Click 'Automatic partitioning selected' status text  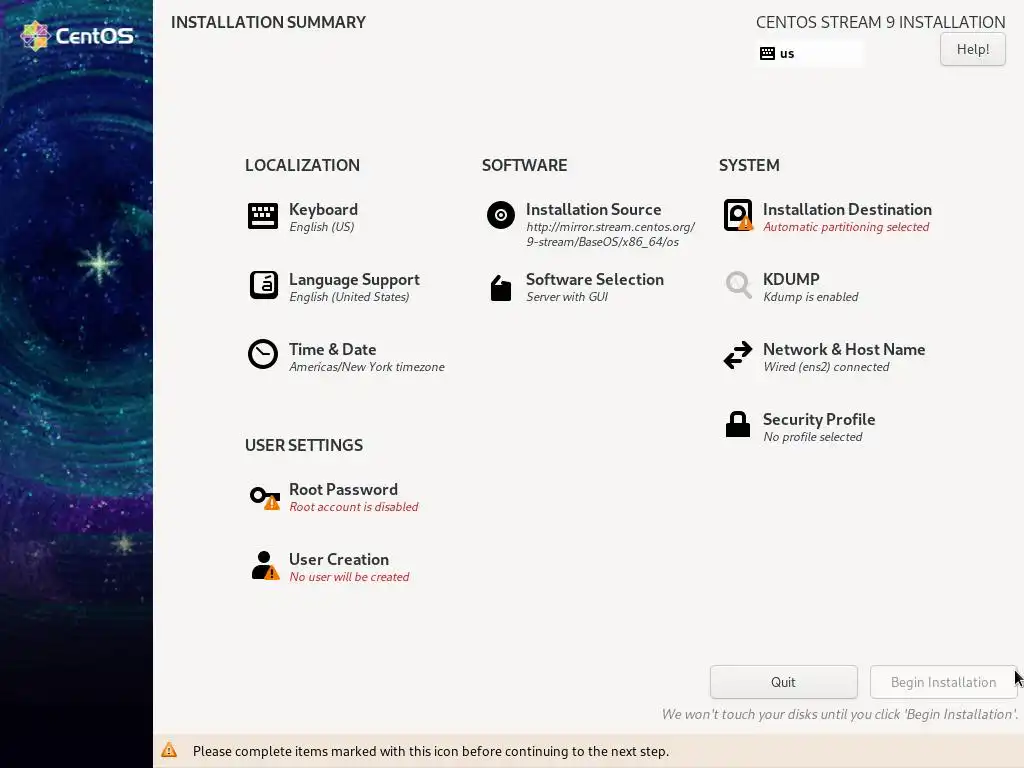846,227
